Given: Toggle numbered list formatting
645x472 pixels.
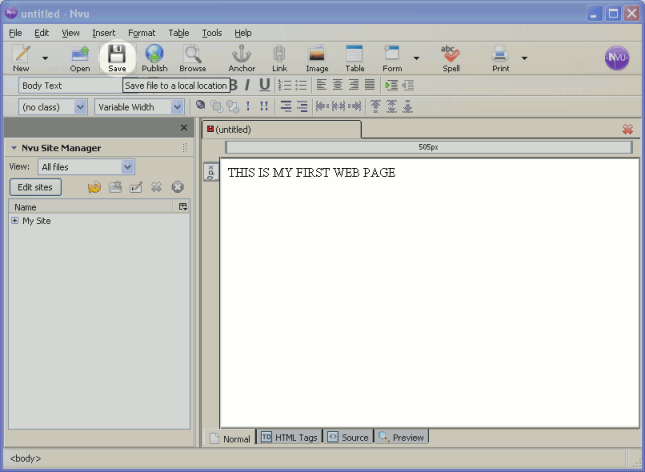Looking at the screenshot, I should click(284, 85).
